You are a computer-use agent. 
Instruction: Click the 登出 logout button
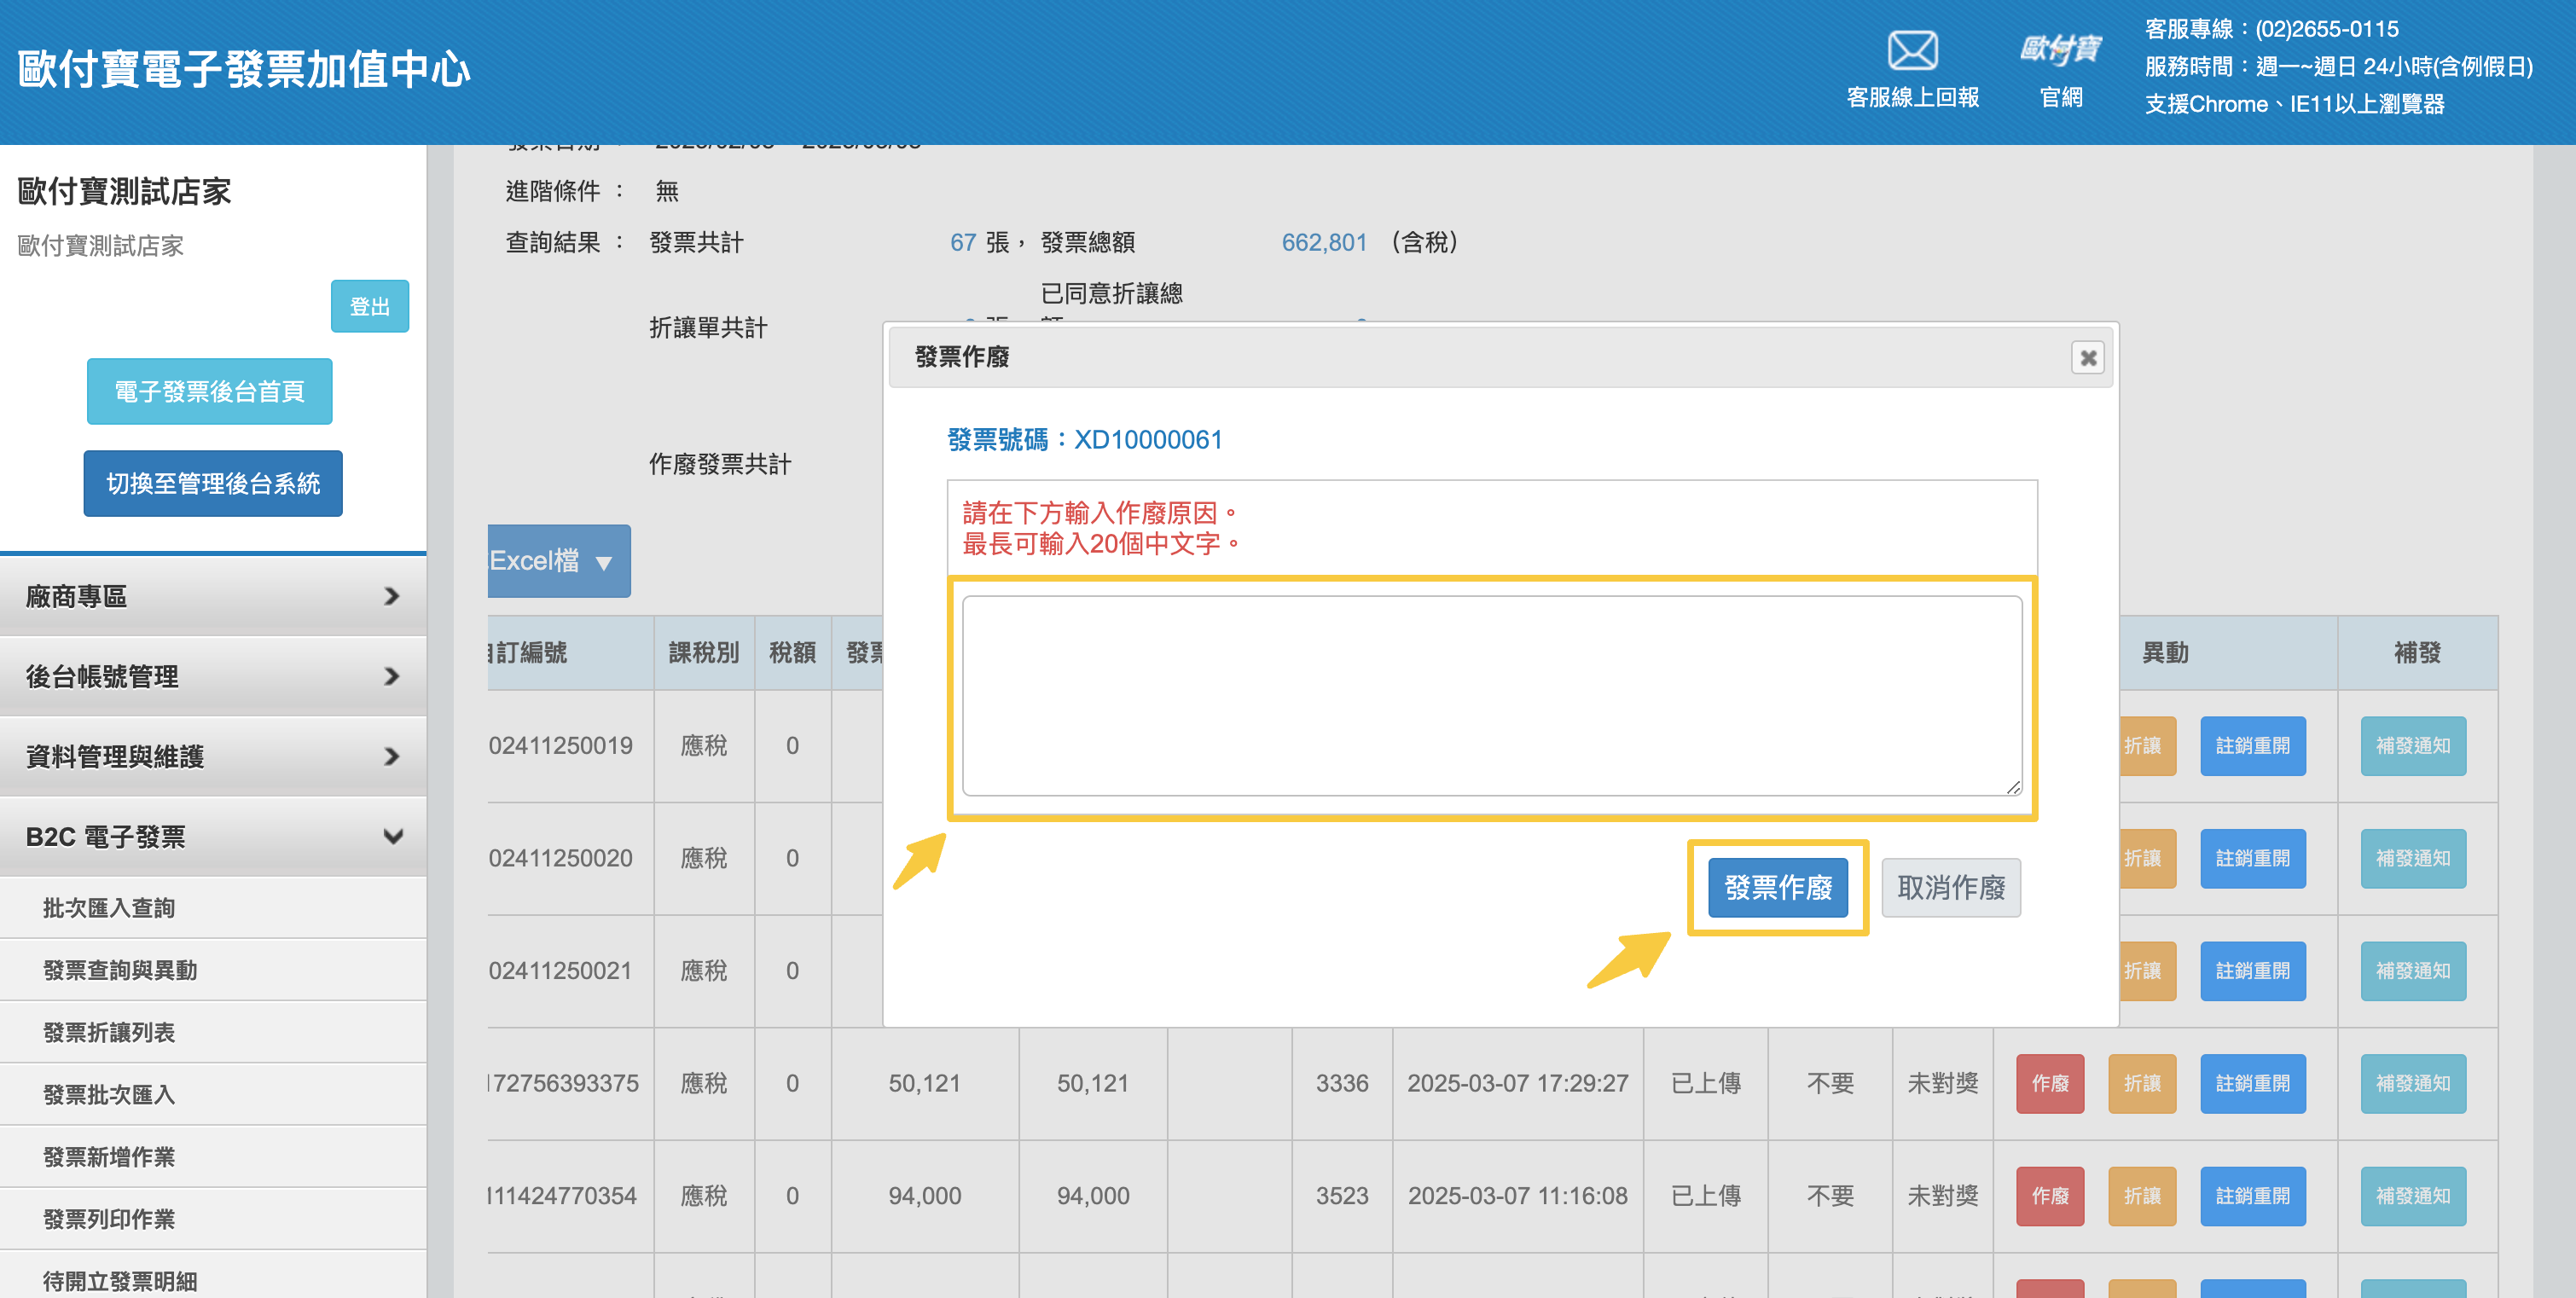pos(369,306)
